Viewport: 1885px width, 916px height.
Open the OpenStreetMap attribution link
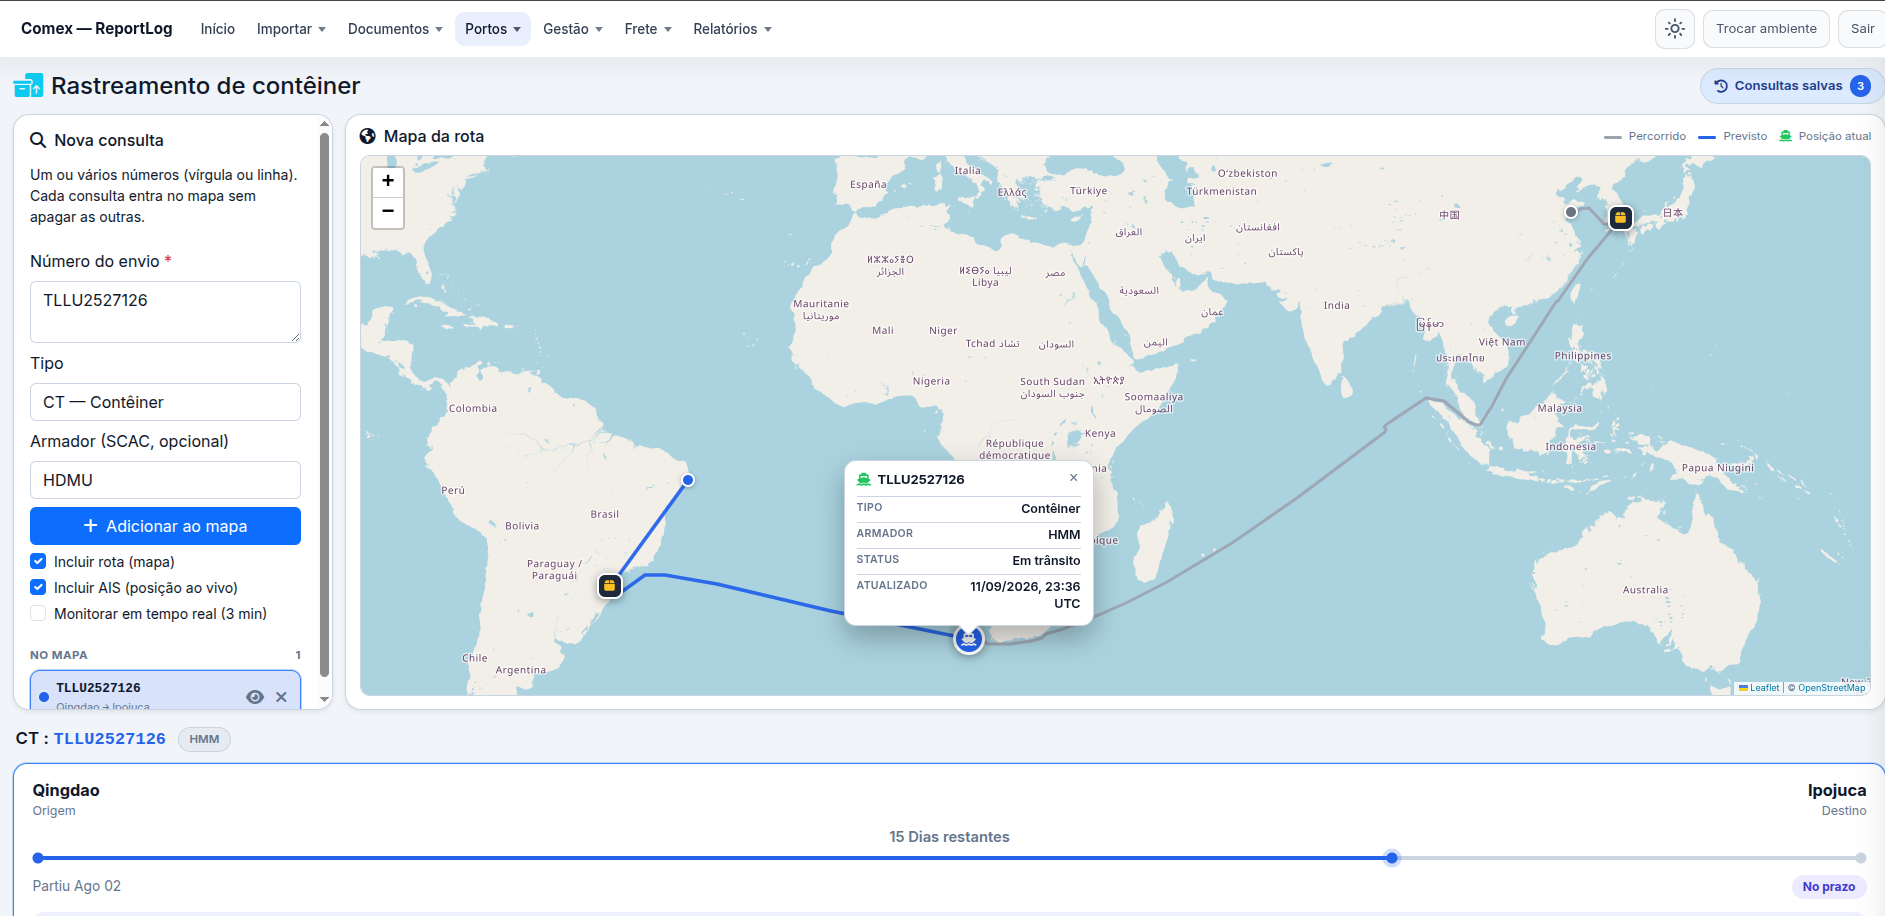tap(1831, 688)
